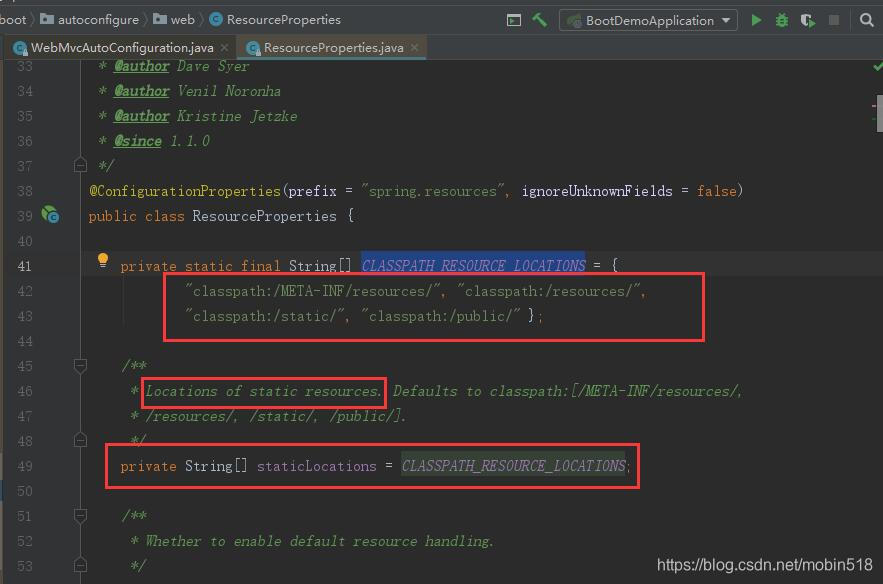Click the "classpath:/static/" string
883x584 pixels.
tap(264, 316)
